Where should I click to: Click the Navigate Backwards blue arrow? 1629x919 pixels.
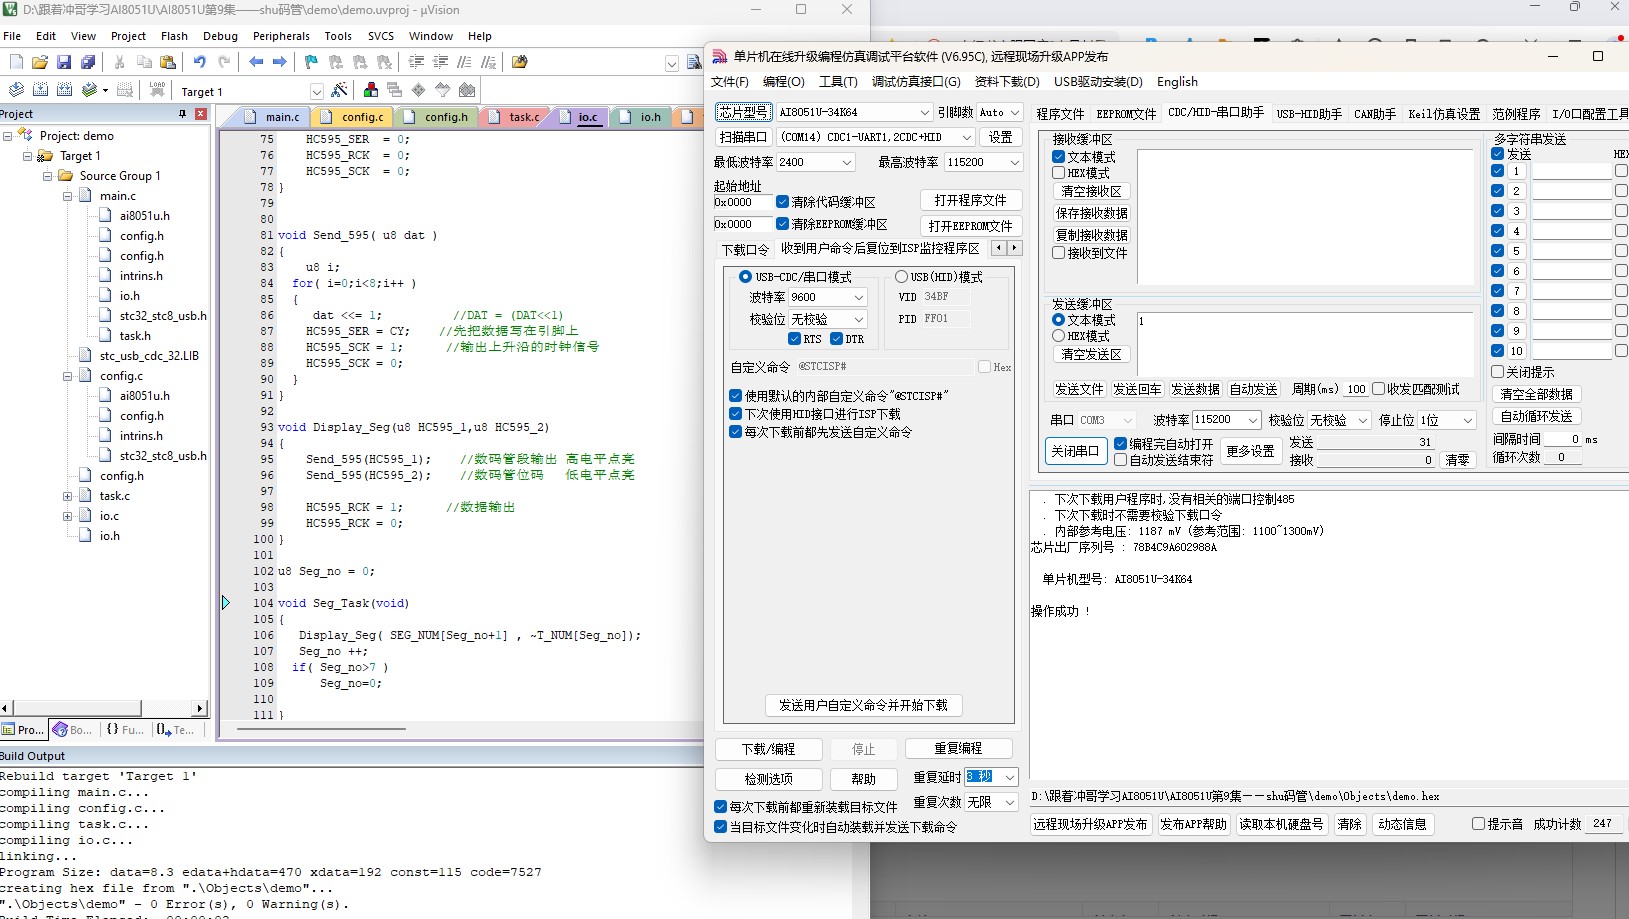pyautogui.click(x=256, y=62)
